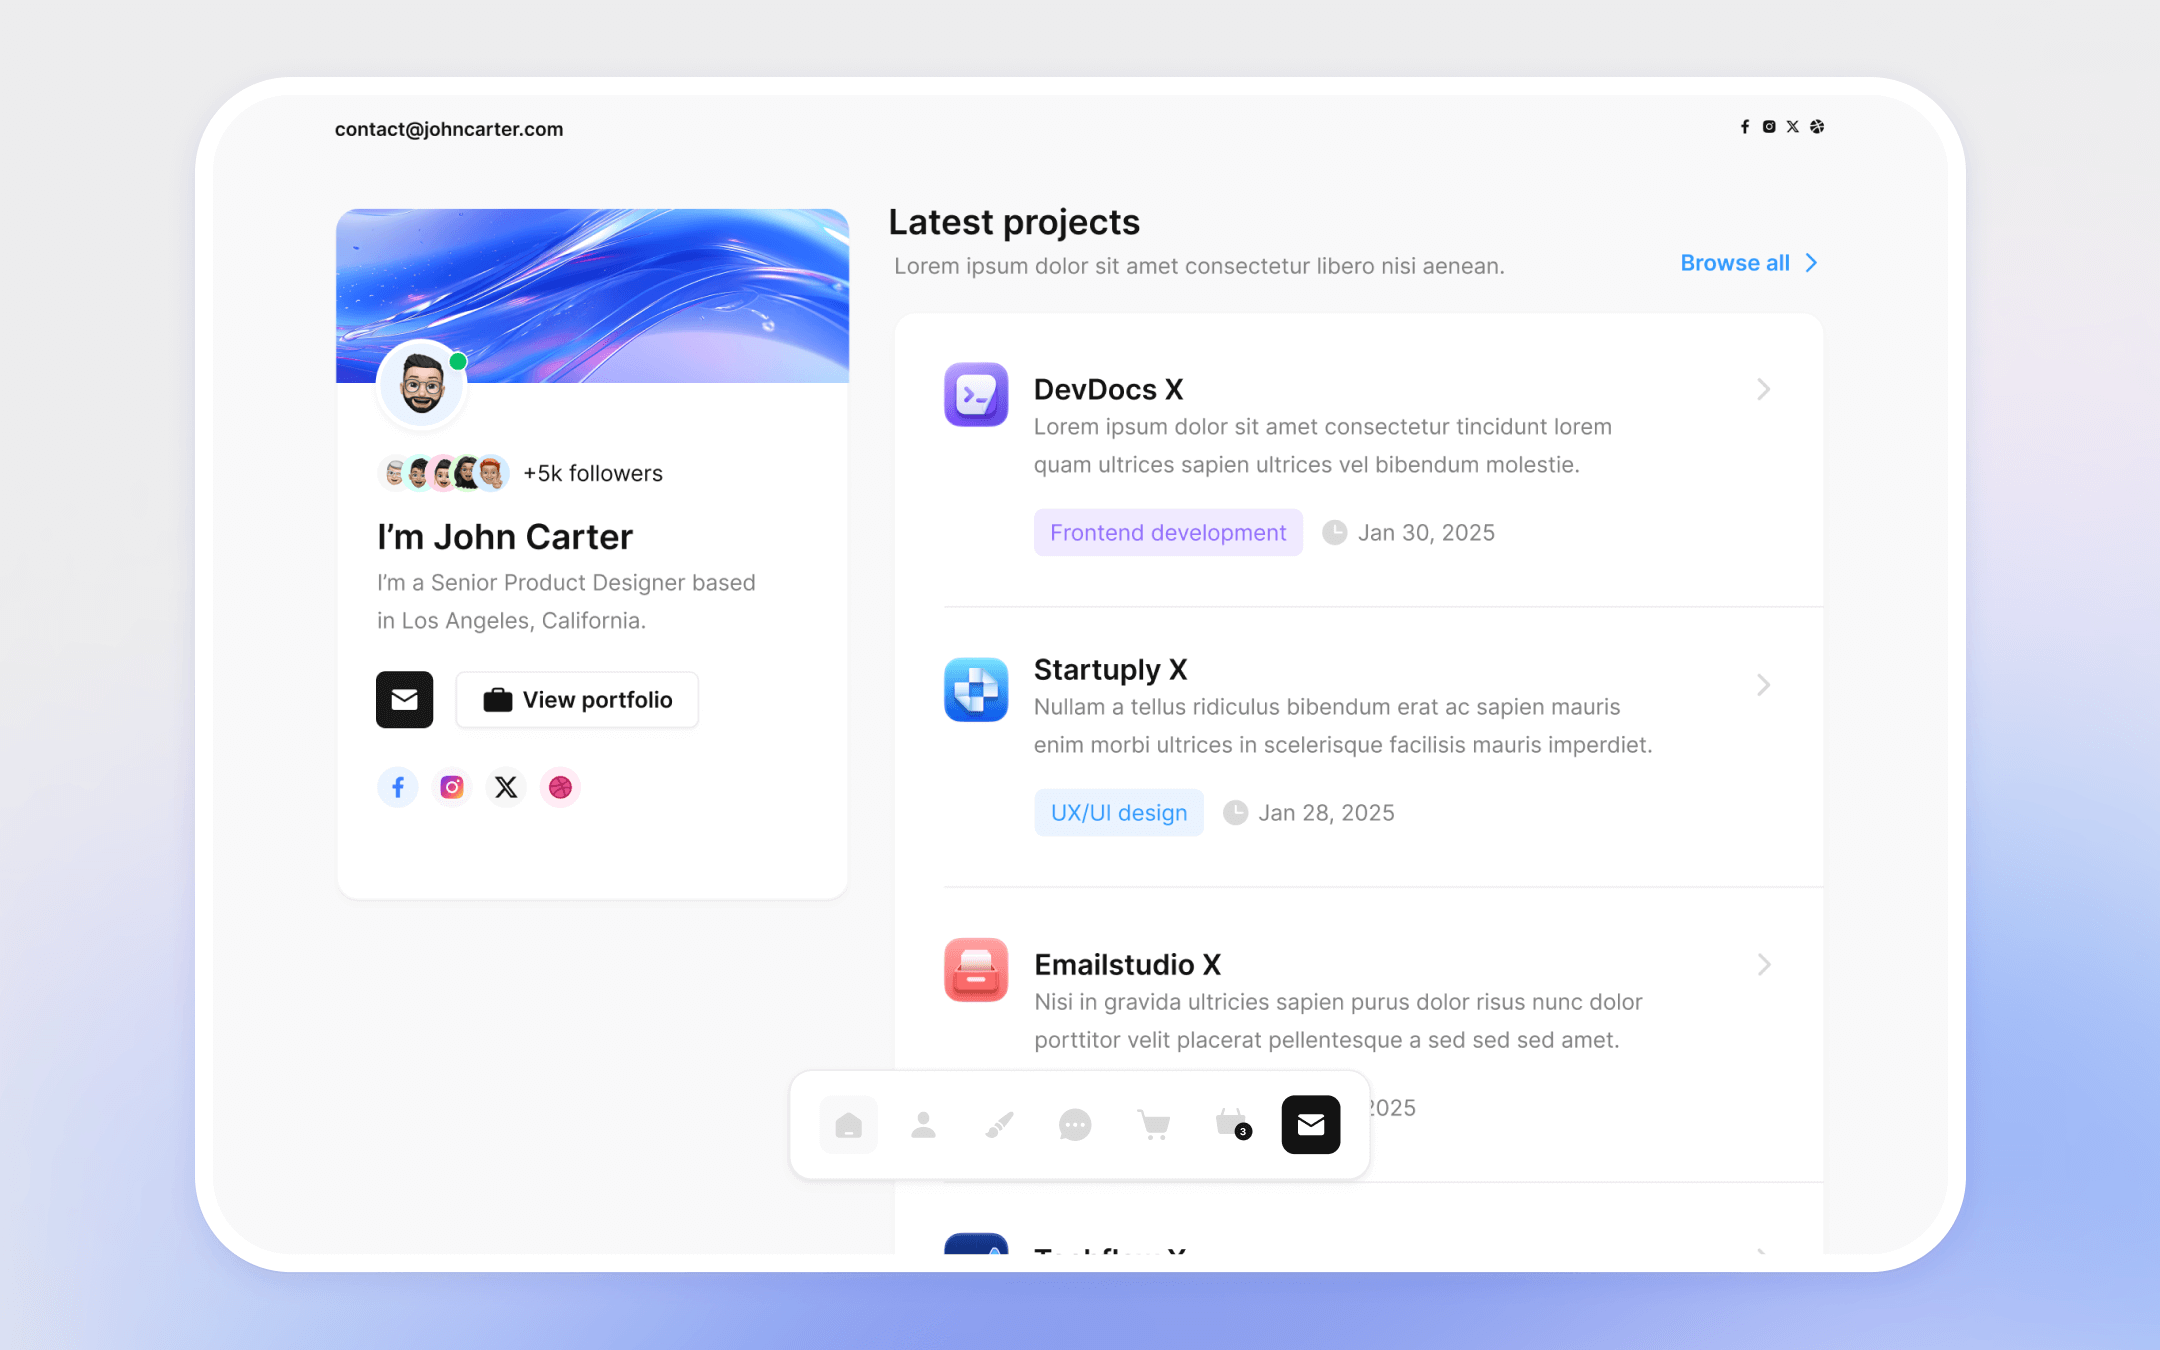Click the black mail button in the profile card
The width and height of the screenshot is (2160, 1350).
(405, 699)
